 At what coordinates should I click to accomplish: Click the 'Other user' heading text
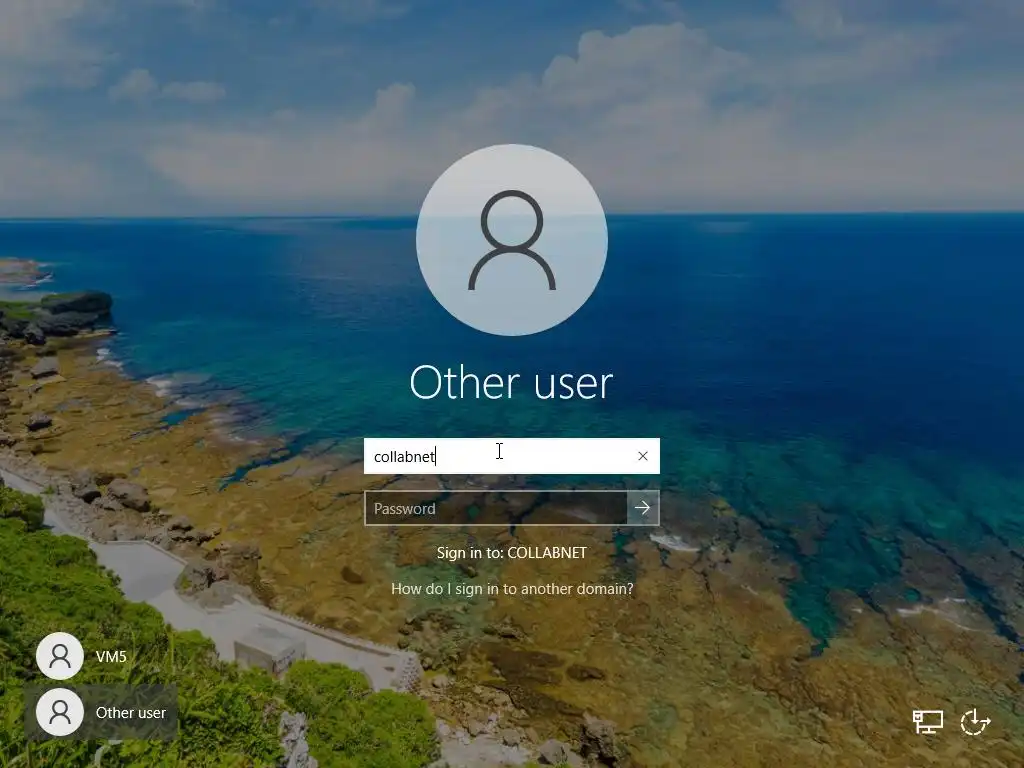pyautogui.click(x=511, y=382)
